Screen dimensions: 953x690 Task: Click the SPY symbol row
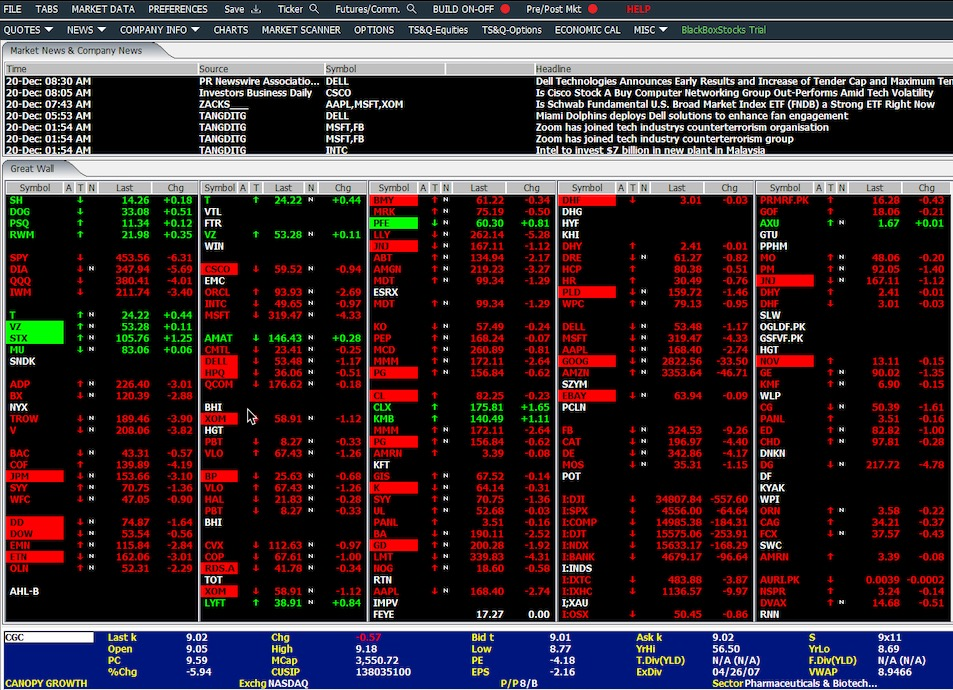(x=101, y=258)
